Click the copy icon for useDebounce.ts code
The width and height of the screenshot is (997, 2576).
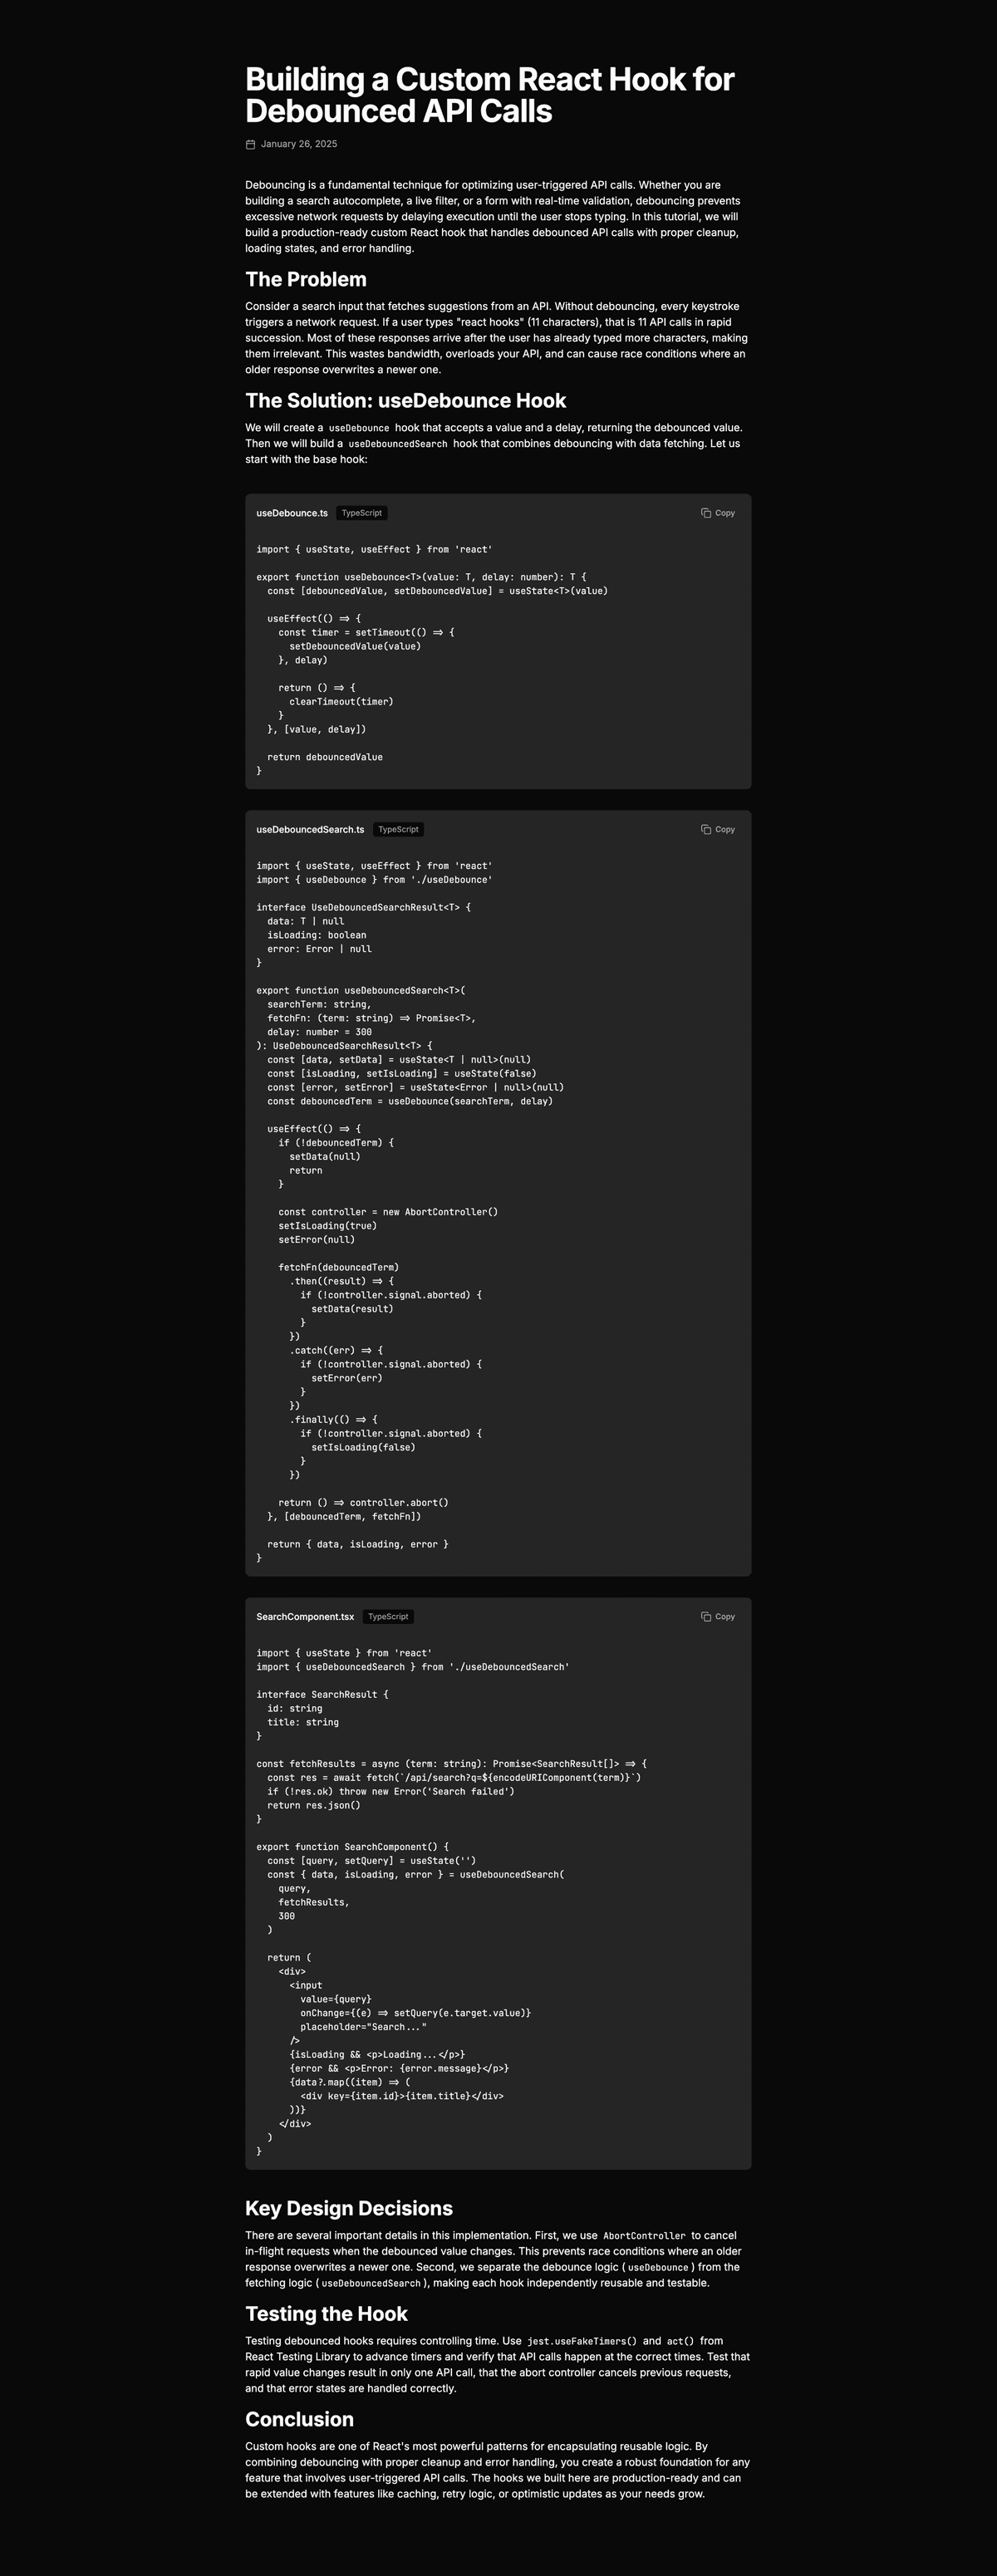click(706, 513)
